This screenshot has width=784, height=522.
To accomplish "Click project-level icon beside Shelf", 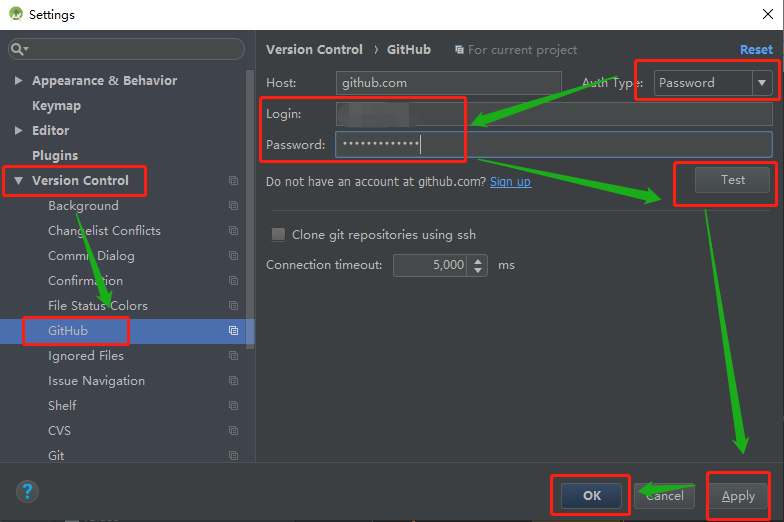I will point(234,406).
